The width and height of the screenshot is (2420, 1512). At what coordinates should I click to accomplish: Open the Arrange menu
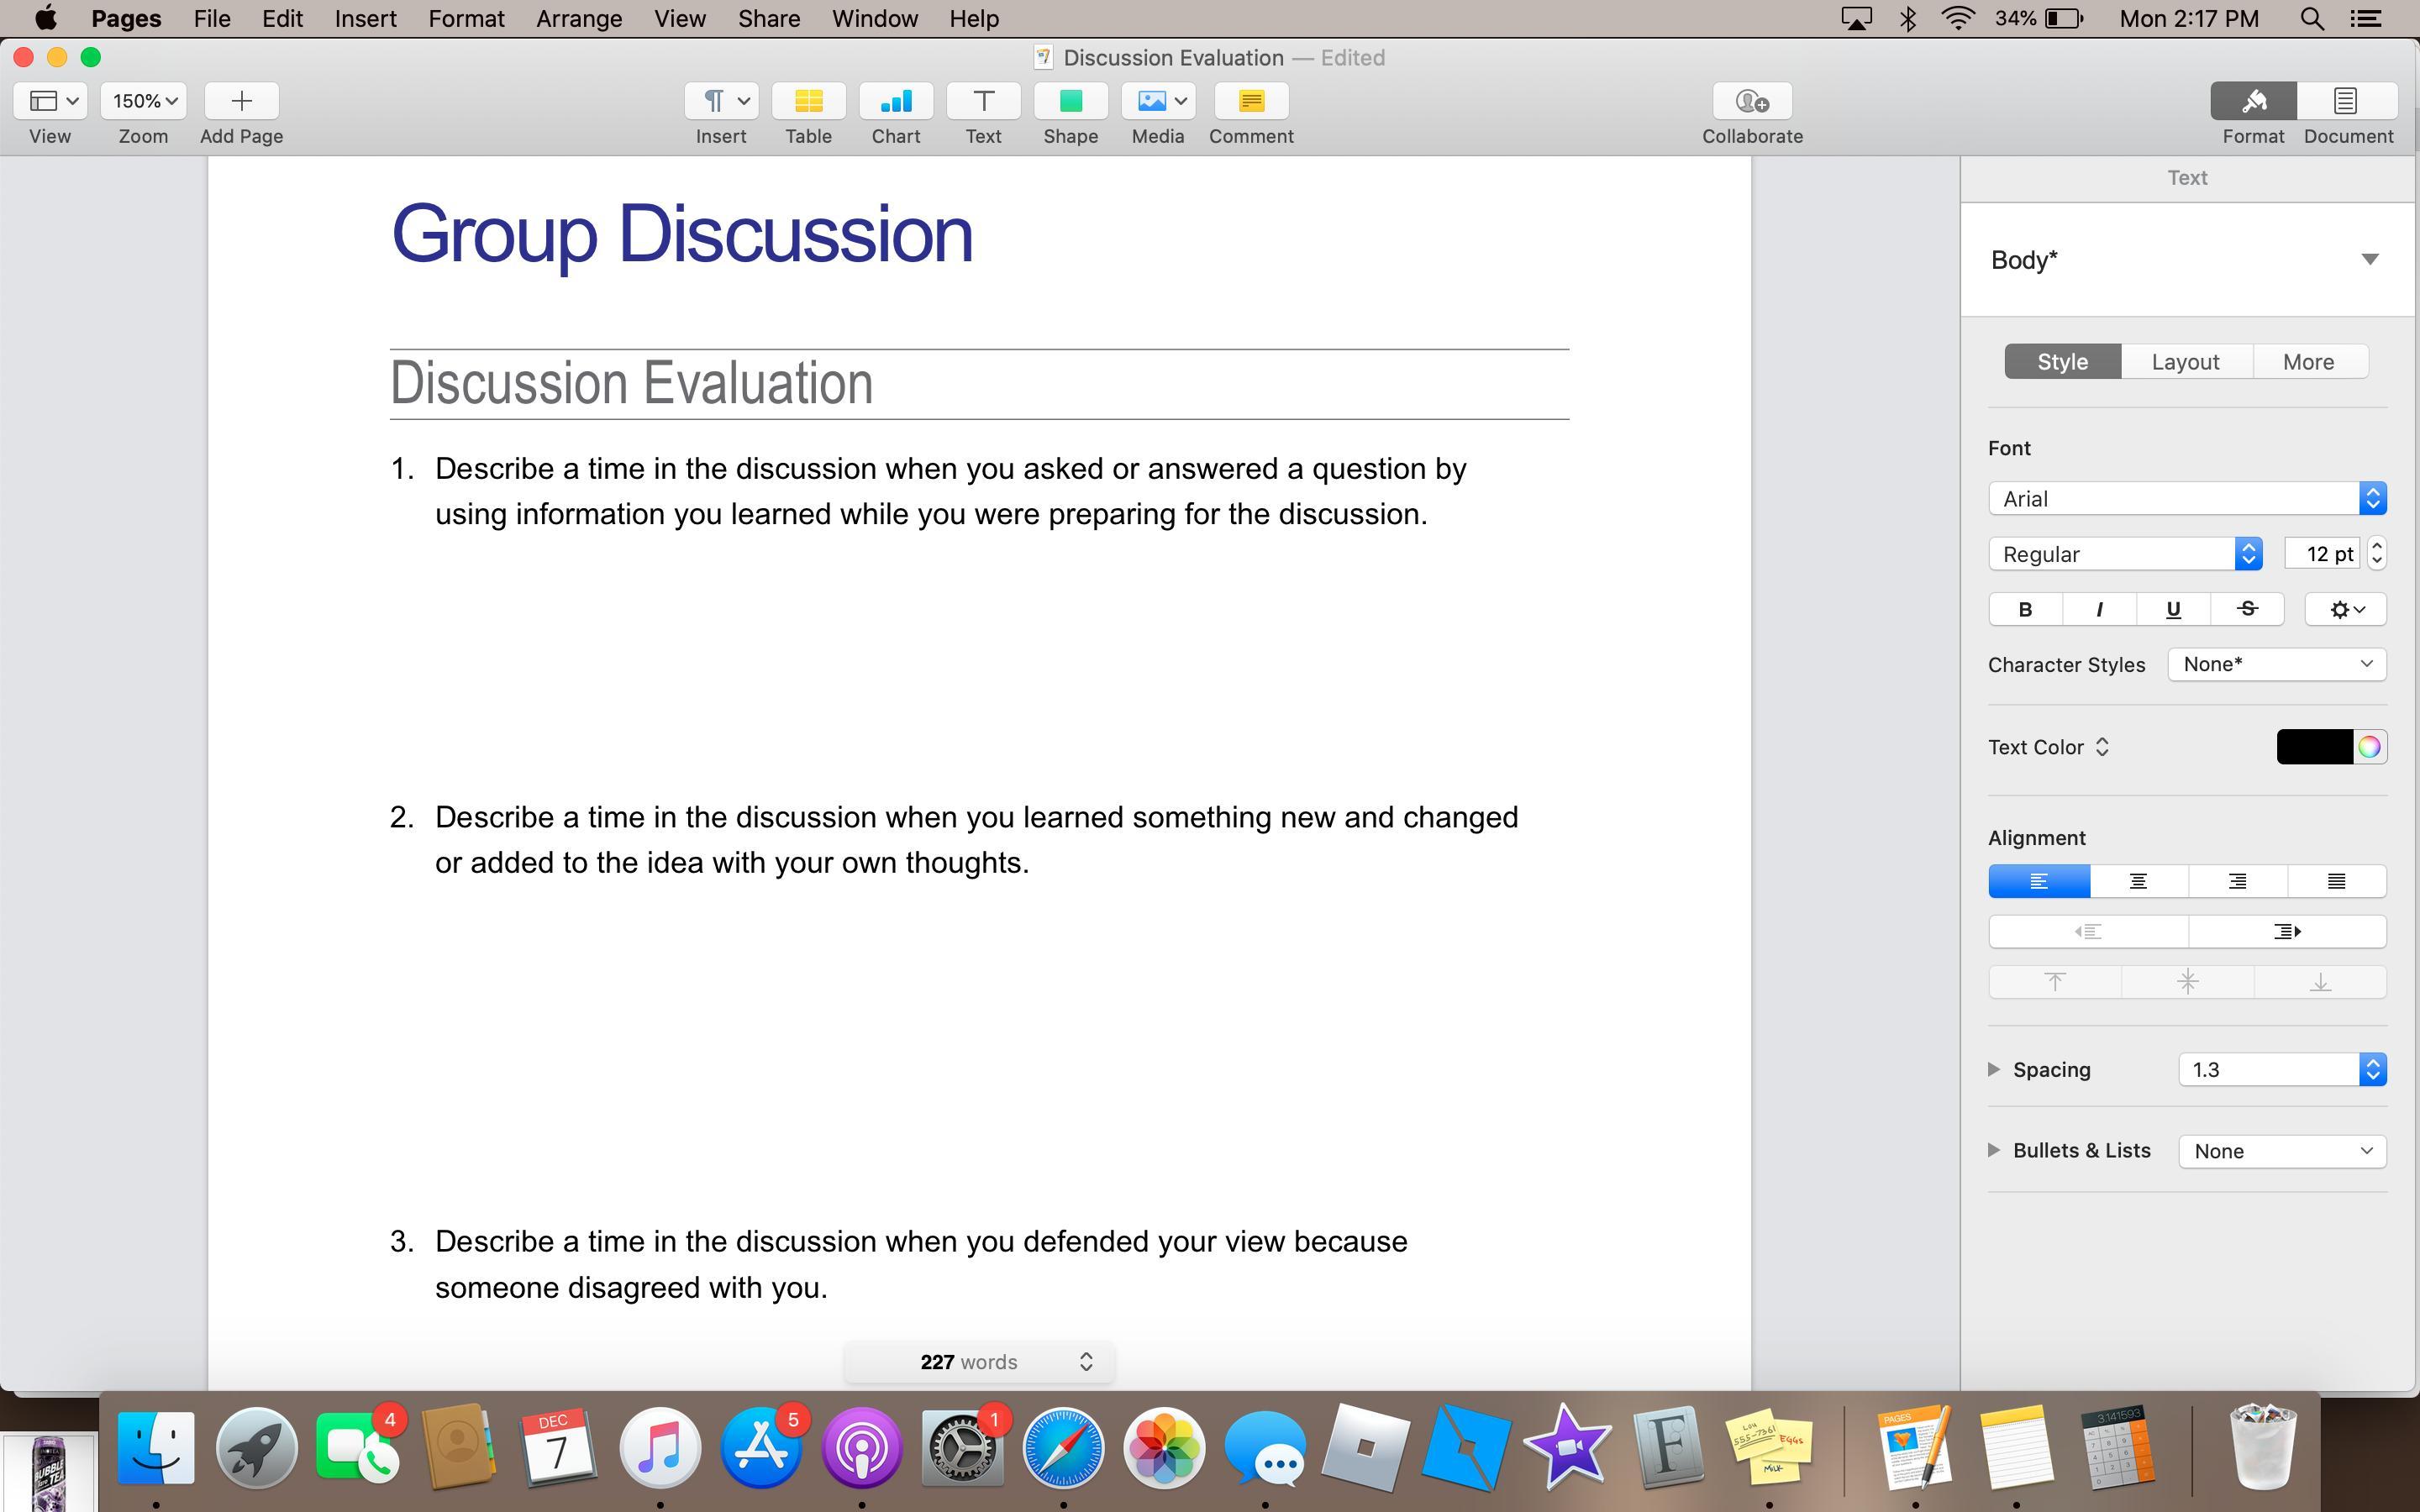click(578, 19)
